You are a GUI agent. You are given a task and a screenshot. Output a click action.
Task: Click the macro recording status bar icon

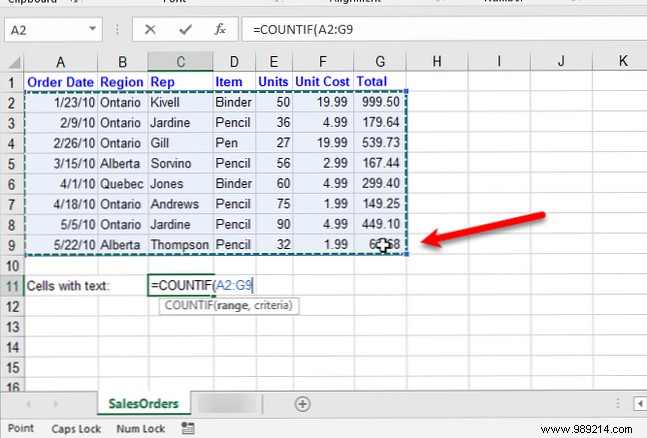pos(188,428)
